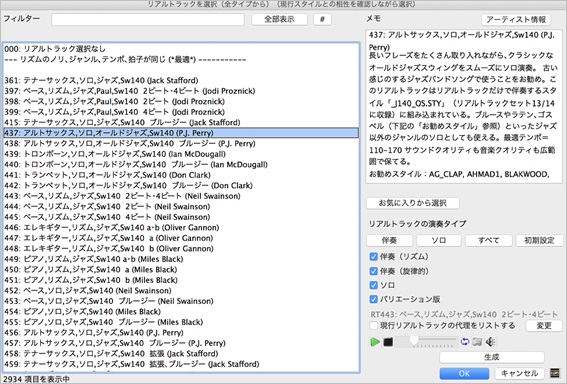This screenshot has height=384, width=567.
Task: Select 446: エレキギター a·b (Oliver Gannon)
Action: click(181, 227)
